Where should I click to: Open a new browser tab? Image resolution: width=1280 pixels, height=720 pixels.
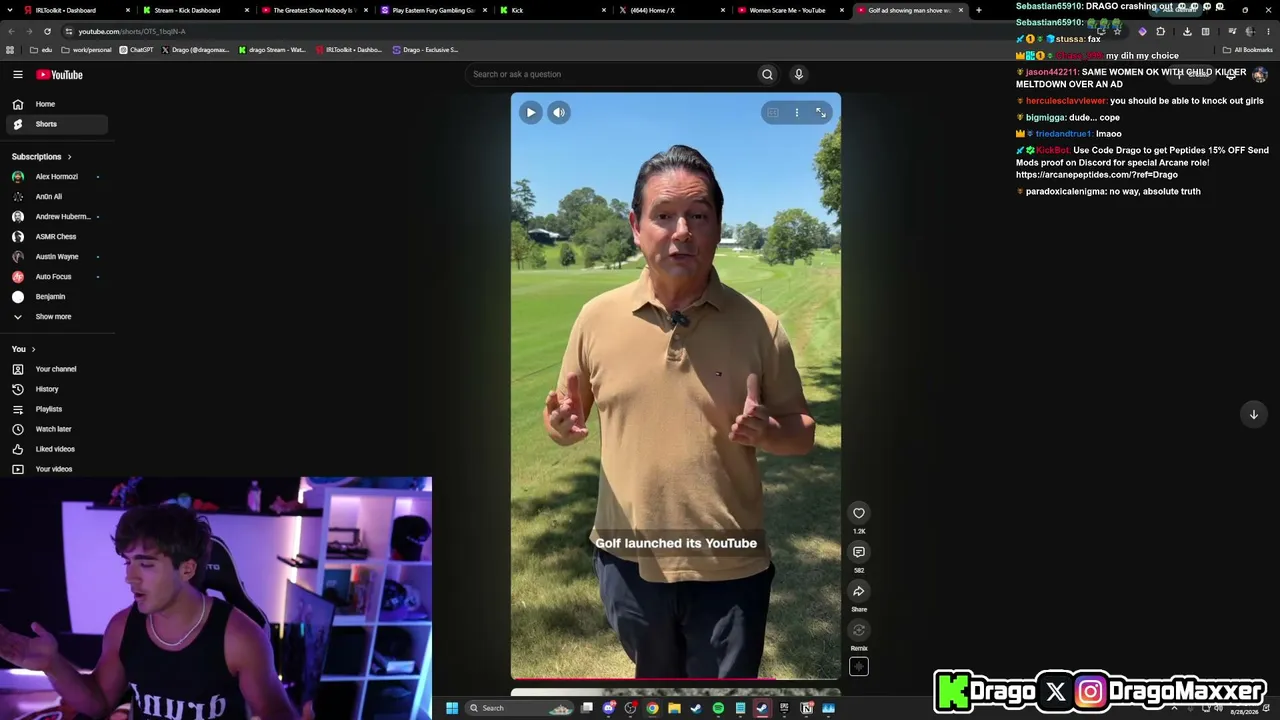[x=979, y=10]
